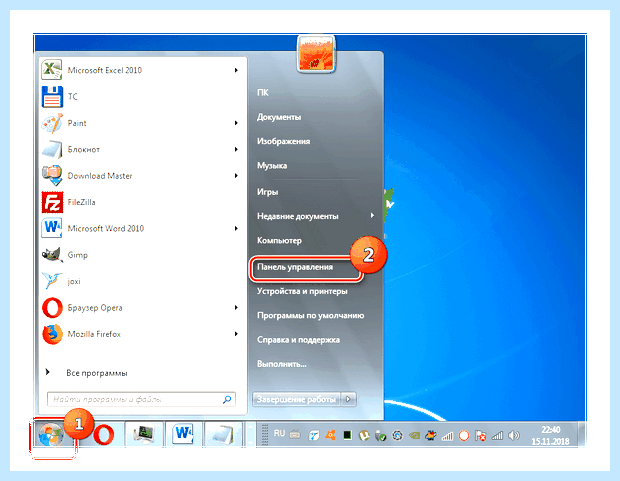Image resolution: width=620 pixels, height=481 pixels.
Task: Click the user account picture
Action: coord(316,54)
